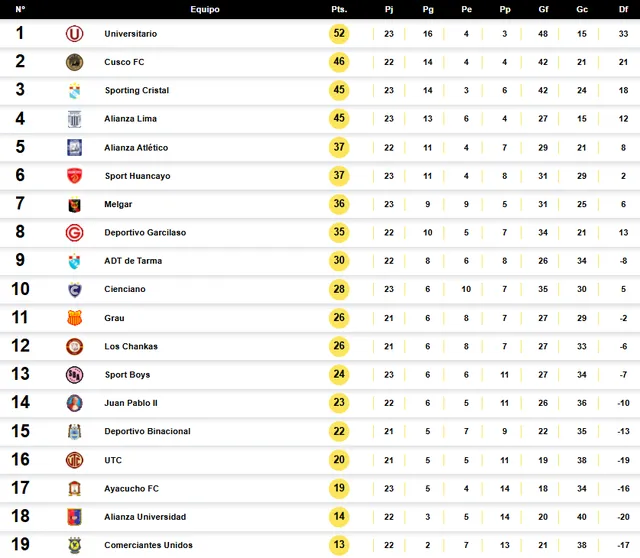
Task: Click the Cusco FC team logo
Action: click(74, 62)
